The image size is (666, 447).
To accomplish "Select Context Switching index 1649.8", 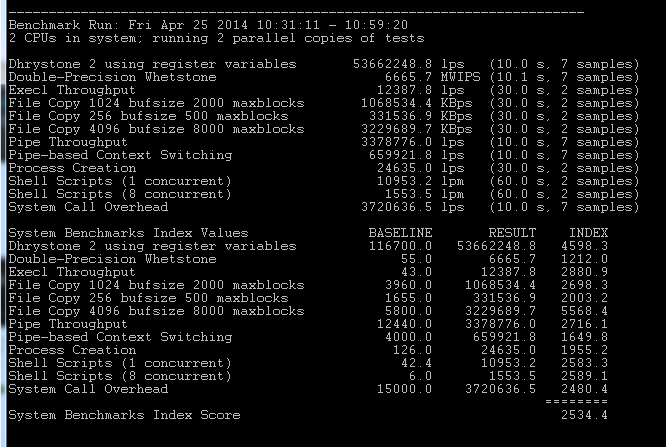I will 584,337.
